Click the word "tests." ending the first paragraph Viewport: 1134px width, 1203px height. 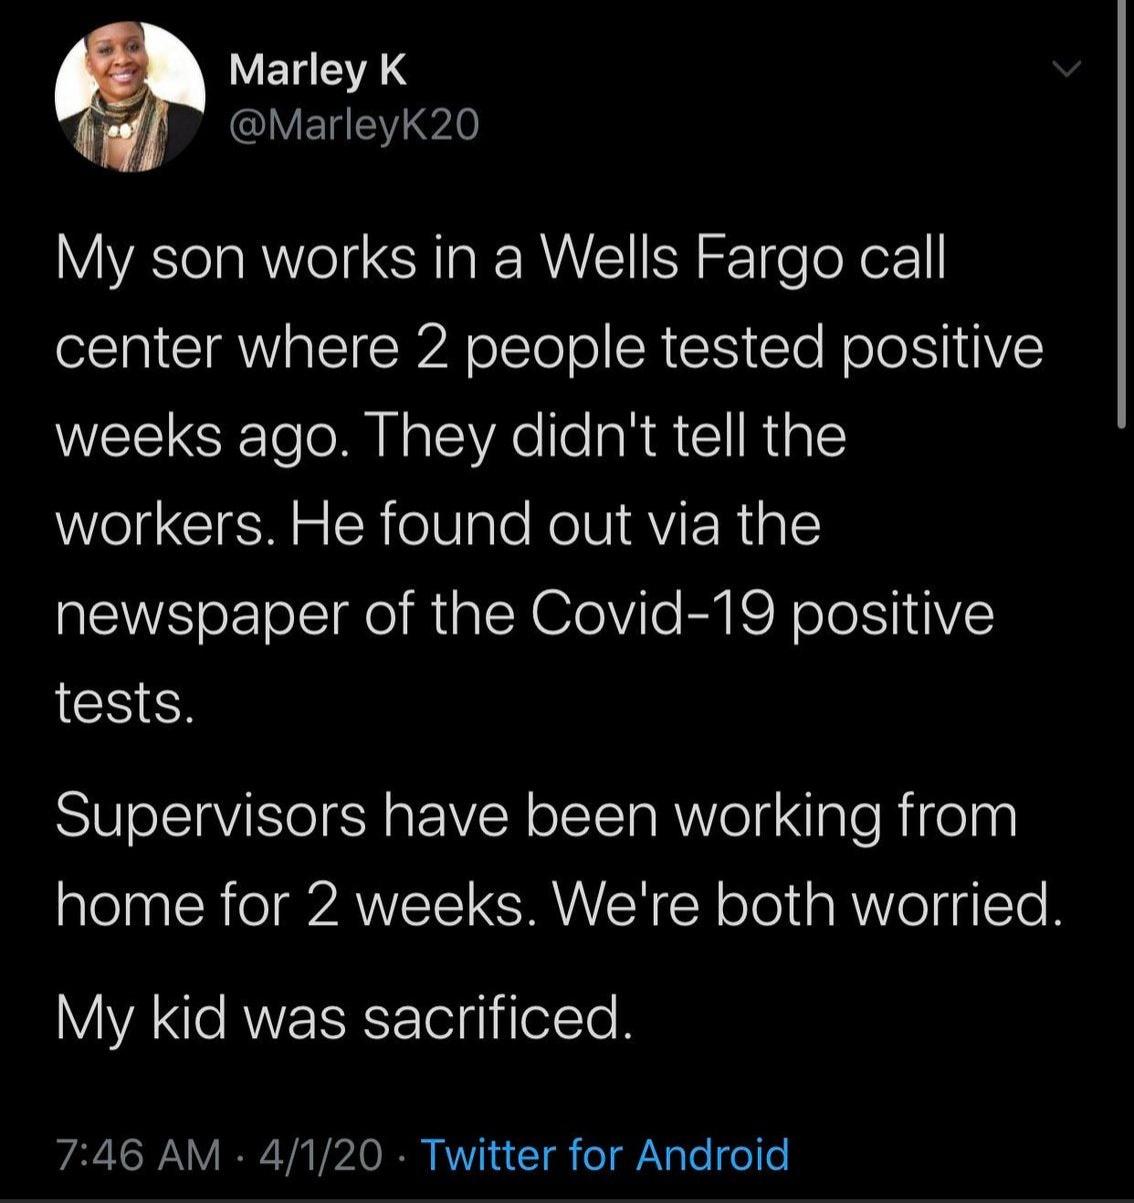(x=122, y=702)
